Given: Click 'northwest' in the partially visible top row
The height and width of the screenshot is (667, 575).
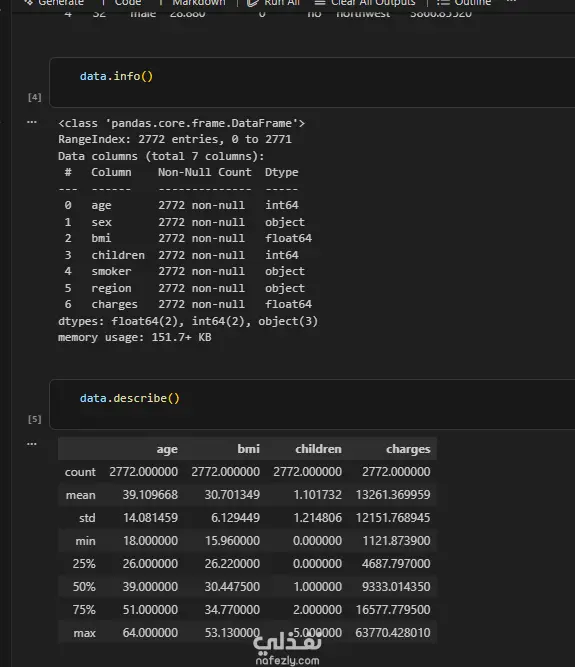Looking at the screenshot, I should pos(363,14).
